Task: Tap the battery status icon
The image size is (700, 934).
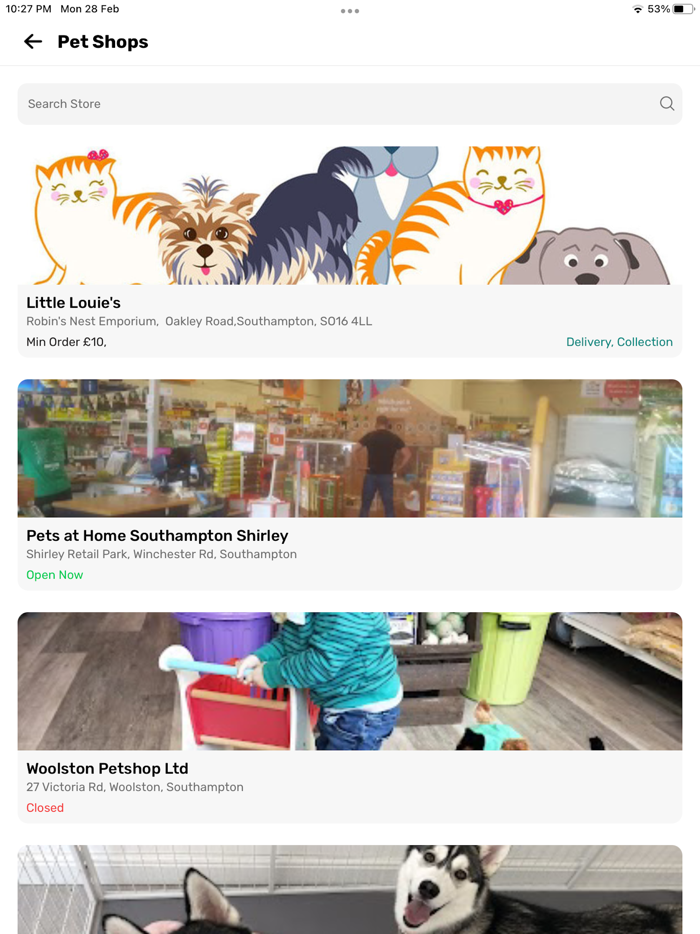Action: point(683,9)
